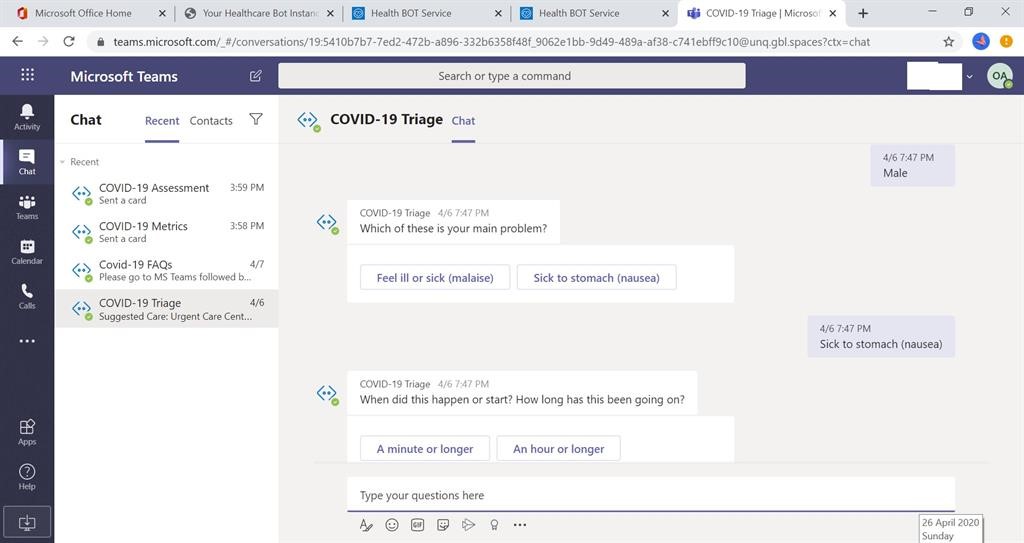Go back in browser history
Image resolution: width=1024 pixels, height=543 pixels.
18,41
